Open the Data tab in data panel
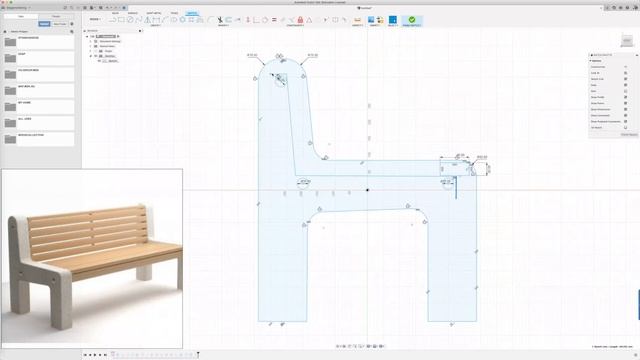The image size is (640, 360). (x=21, y=16)
